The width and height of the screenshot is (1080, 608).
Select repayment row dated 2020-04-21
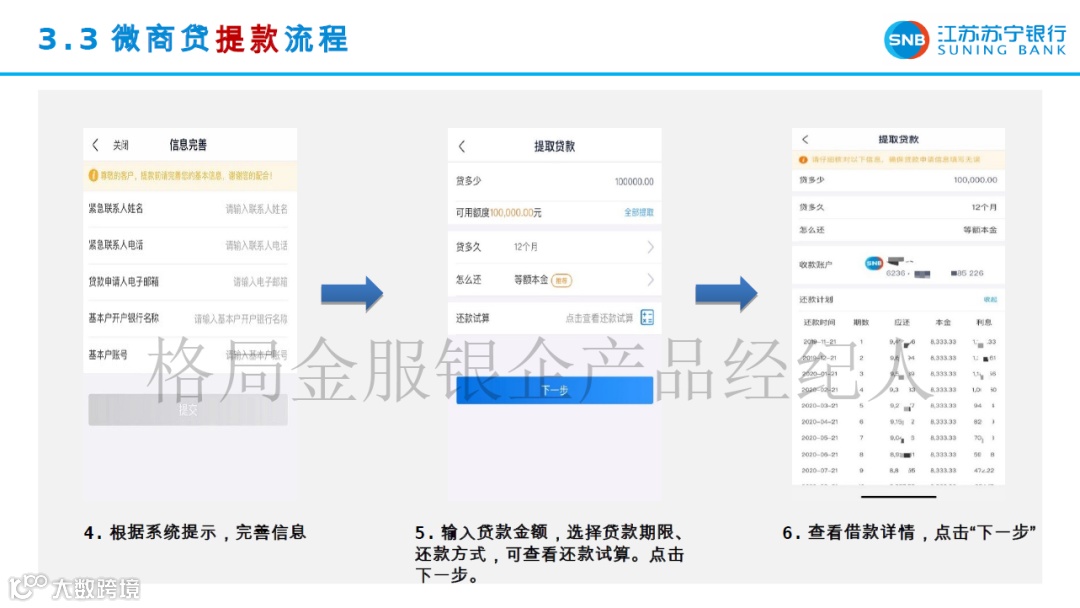(898, 421)
